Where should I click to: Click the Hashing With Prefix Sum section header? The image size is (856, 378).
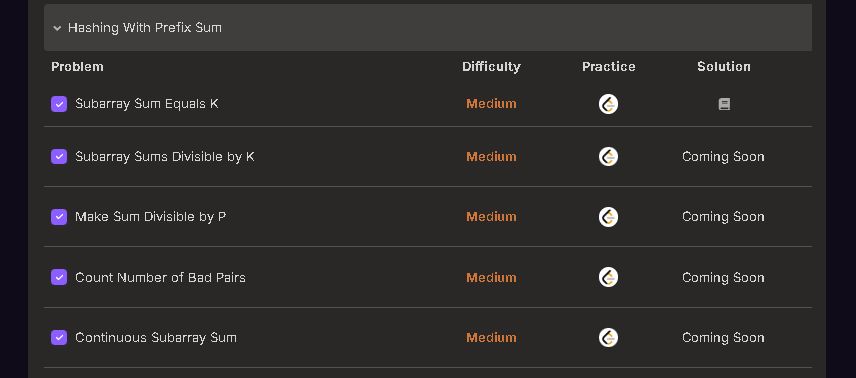[x=427, y=27]
